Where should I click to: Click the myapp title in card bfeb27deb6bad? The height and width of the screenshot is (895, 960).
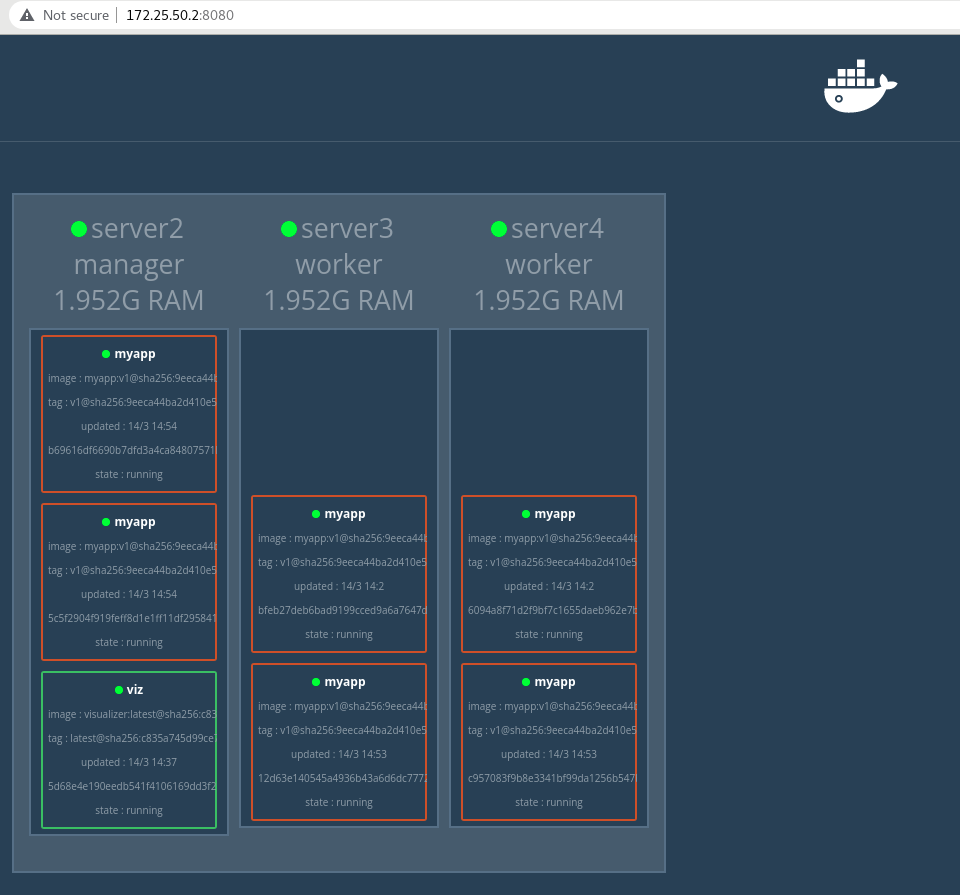tap(345, 514)
